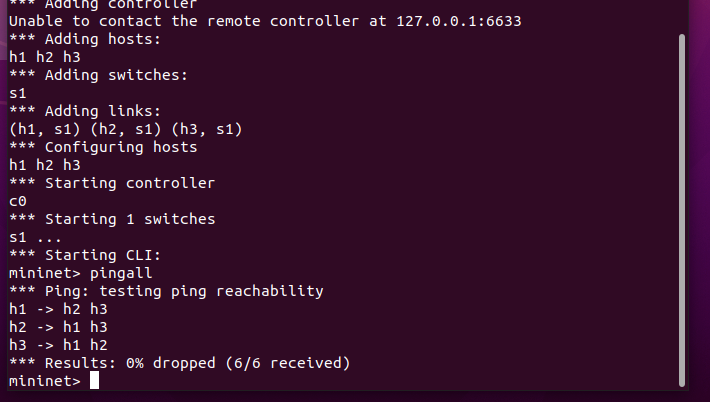Click the '*** Configuring hosts' line
This screenshot has height=402, width=710.
point(102,147)
